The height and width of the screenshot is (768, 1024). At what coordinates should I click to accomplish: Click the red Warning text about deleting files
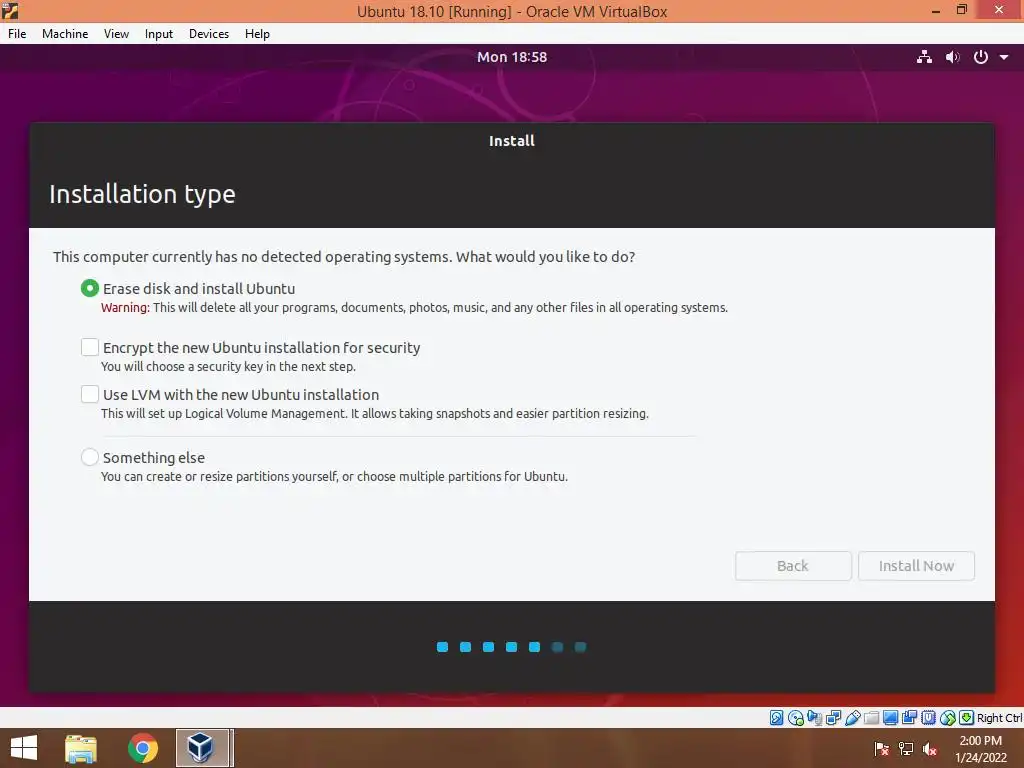click(x=414, y=308)
